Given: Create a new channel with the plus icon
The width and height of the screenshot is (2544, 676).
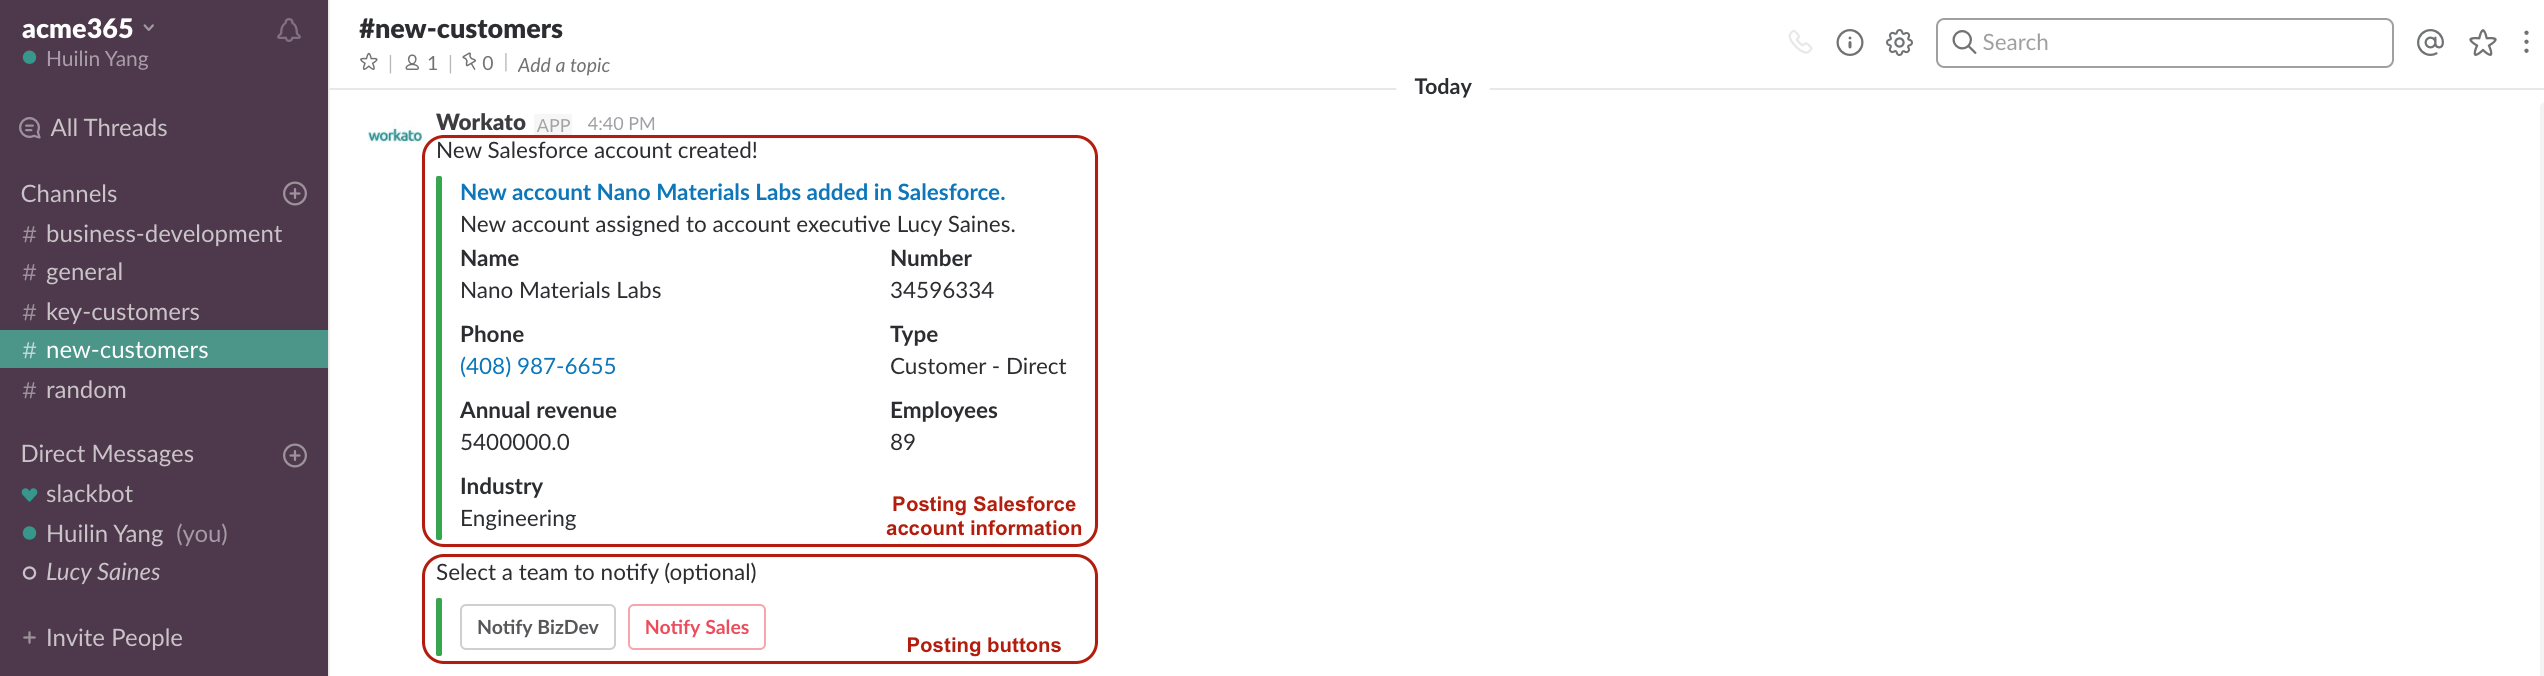Looking at the screenshot, I should pyautogui.click(x=294, y=193).
